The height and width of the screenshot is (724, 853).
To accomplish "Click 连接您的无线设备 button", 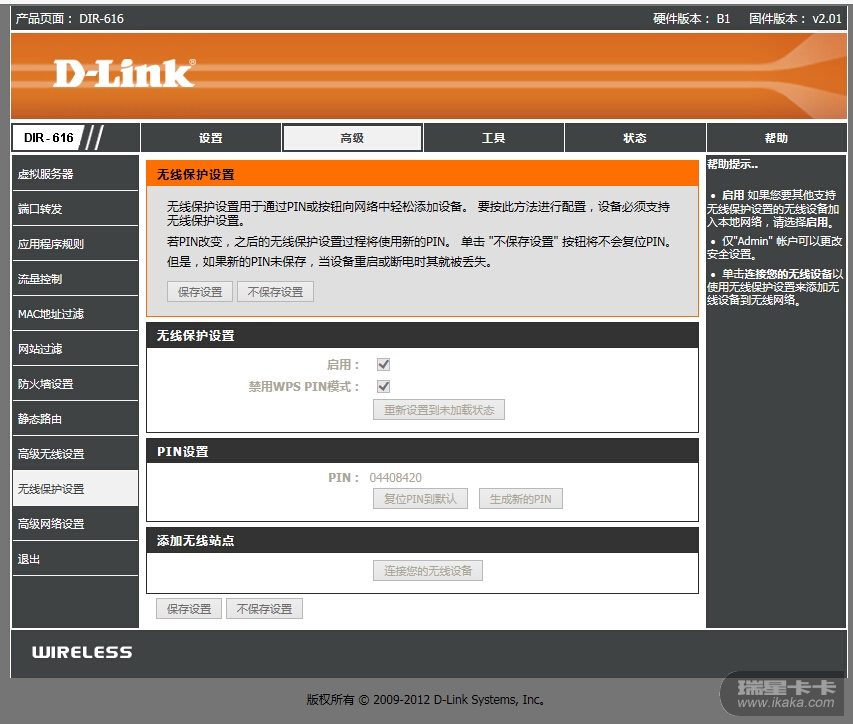I will (x=428, y=571).
